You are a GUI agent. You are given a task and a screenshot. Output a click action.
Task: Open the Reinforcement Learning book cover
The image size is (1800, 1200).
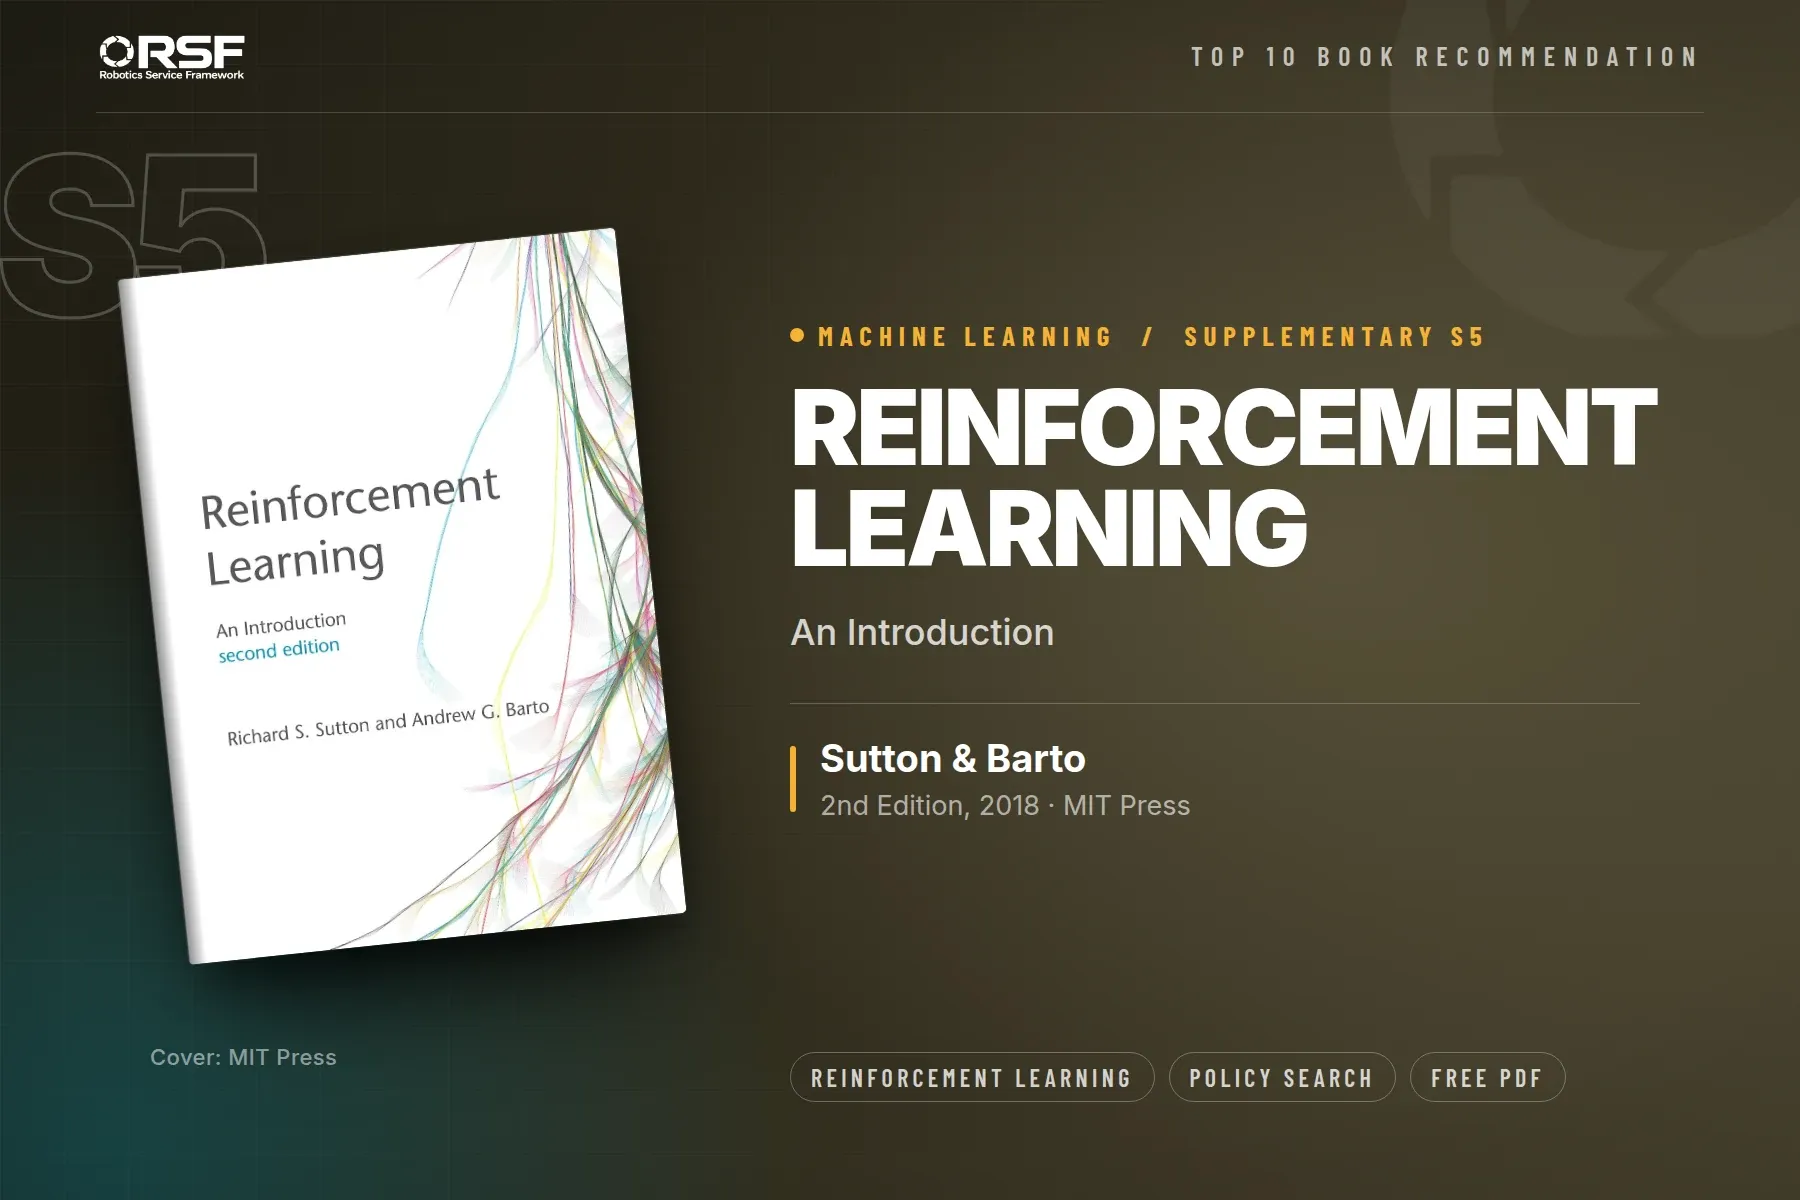click(402, 596)
